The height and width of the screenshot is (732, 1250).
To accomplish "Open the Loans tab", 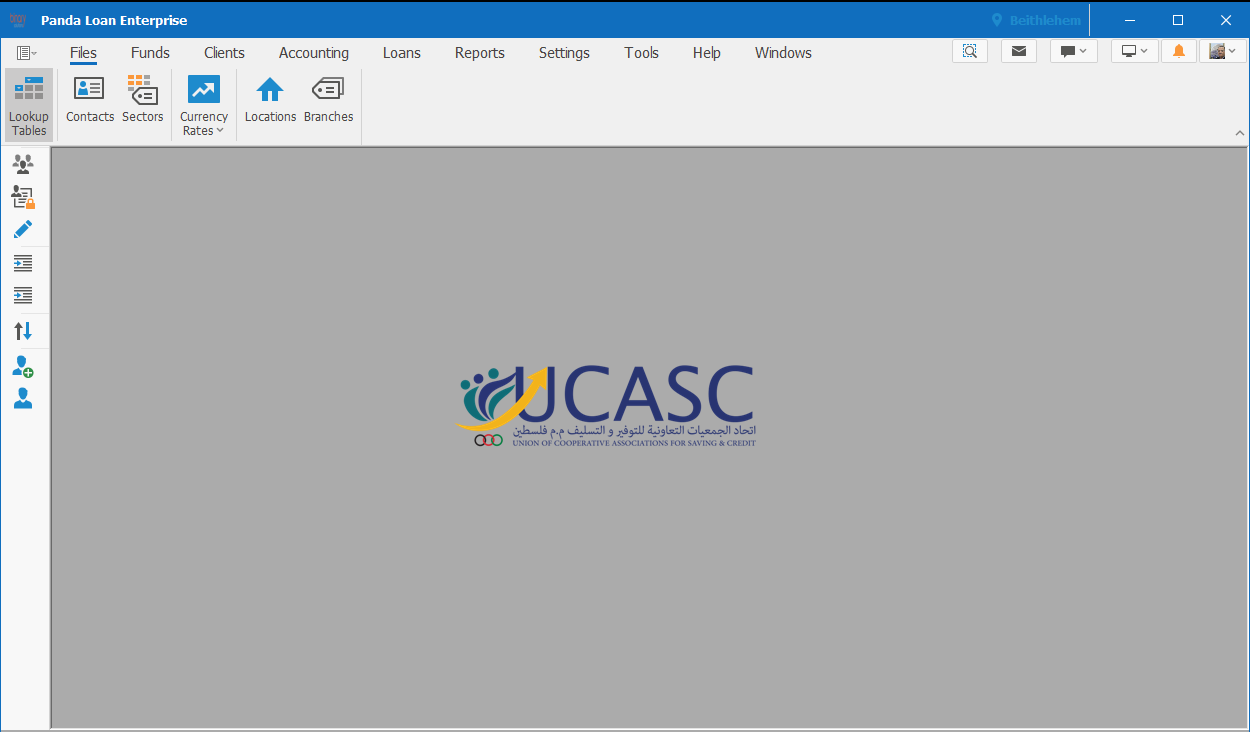I will 402,53.
